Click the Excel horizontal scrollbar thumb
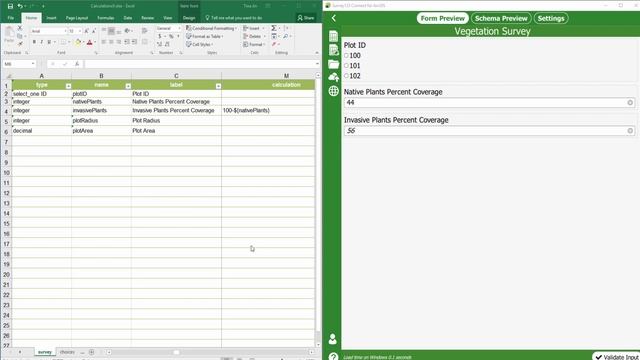640x360 pixels. tap(176, 352)
